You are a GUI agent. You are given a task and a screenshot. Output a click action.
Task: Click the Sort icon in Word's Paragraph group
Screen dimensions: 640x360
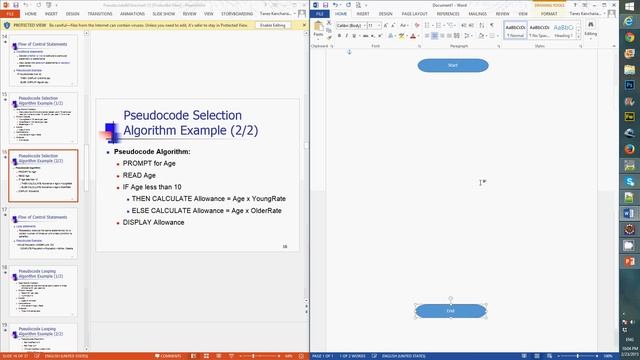482,25
